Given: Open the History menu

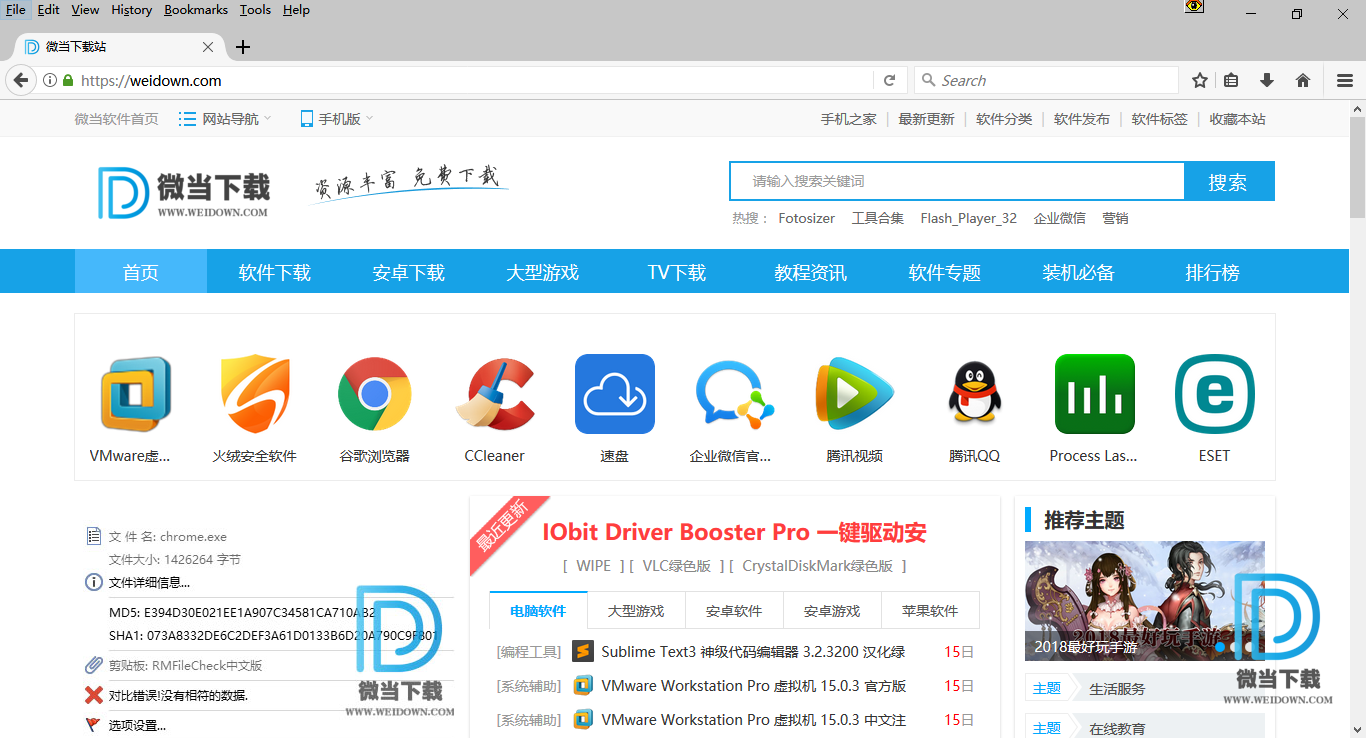Looking at the screenshot, I should [x=132, y=10].
